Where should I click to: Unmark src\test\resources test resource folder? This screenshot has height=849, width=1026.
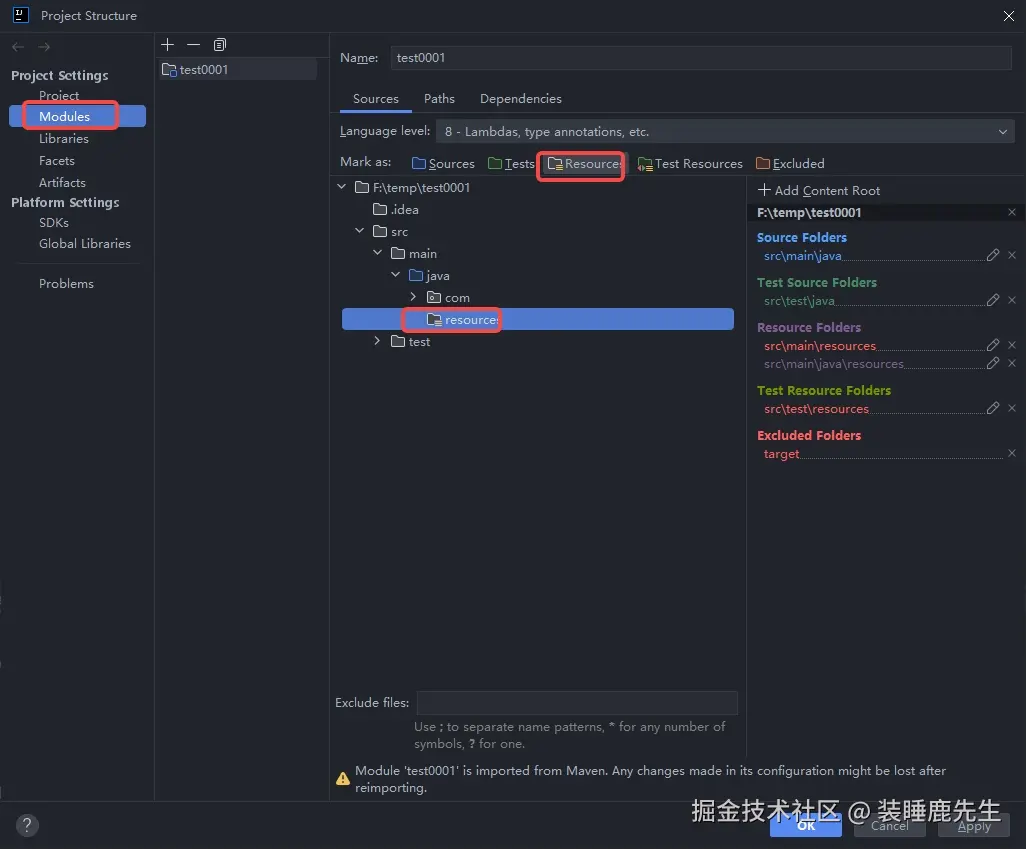(1012, 408)
